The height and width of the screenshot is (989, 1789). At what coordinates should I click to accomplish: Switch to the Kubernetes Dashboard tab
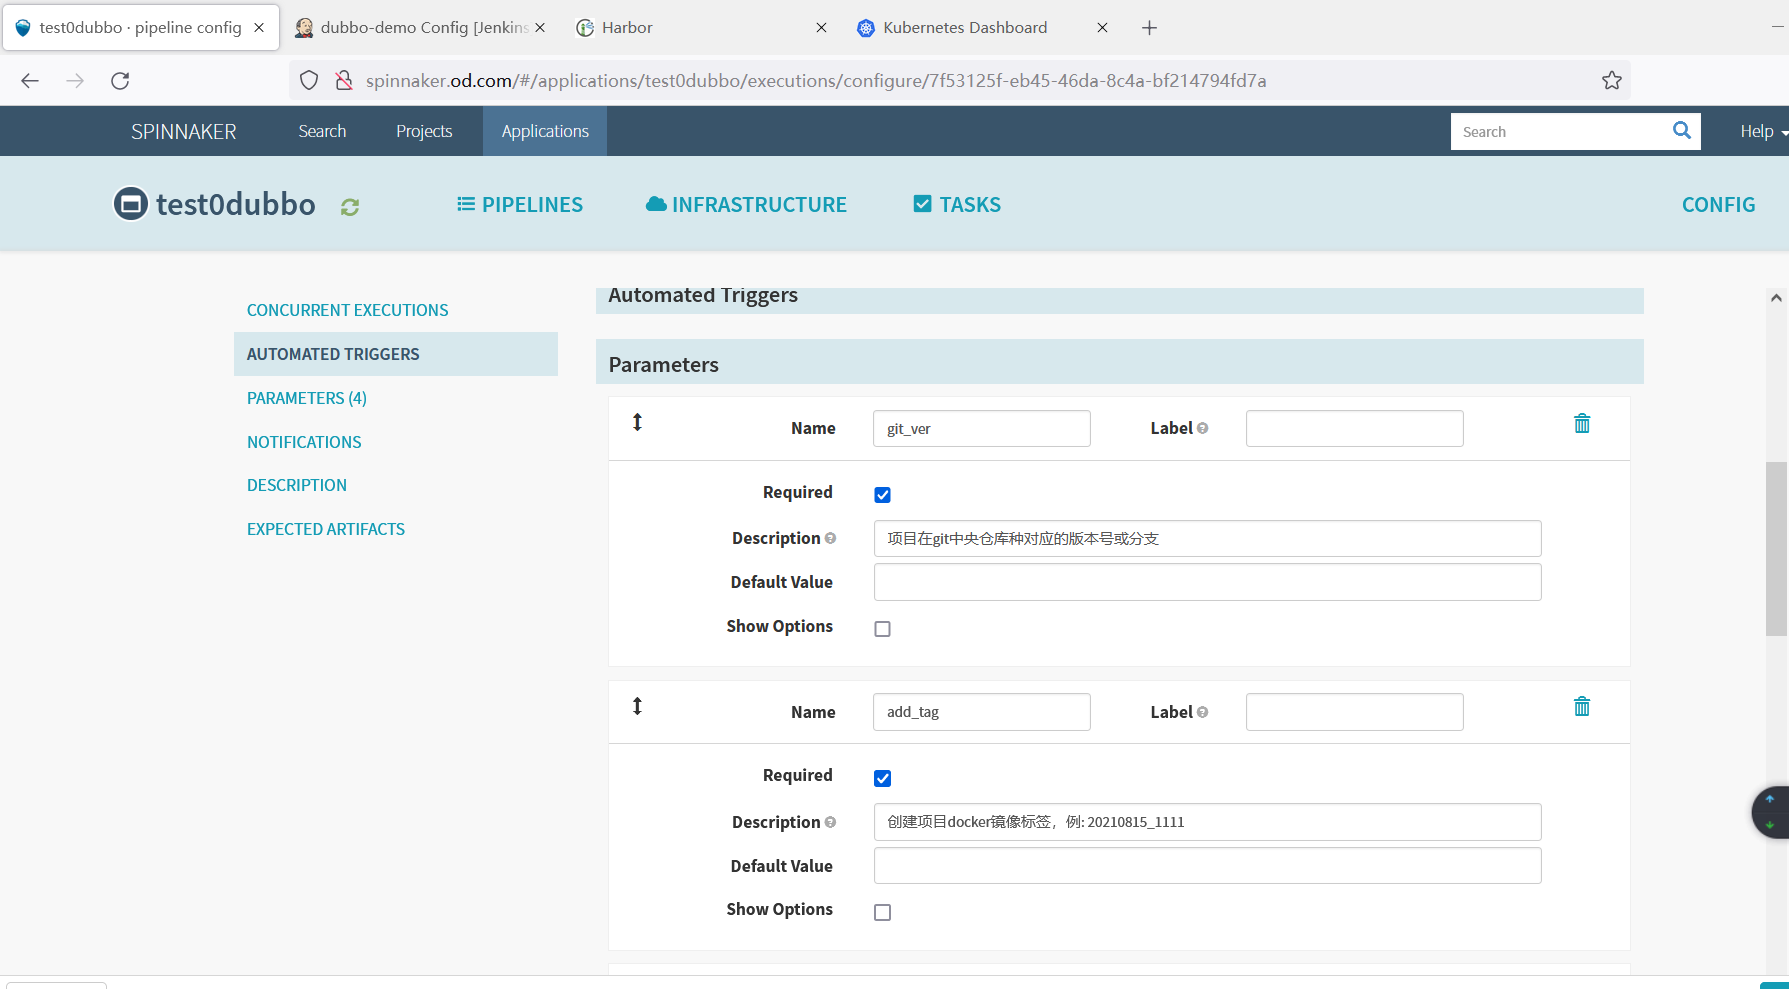point(964,28)
